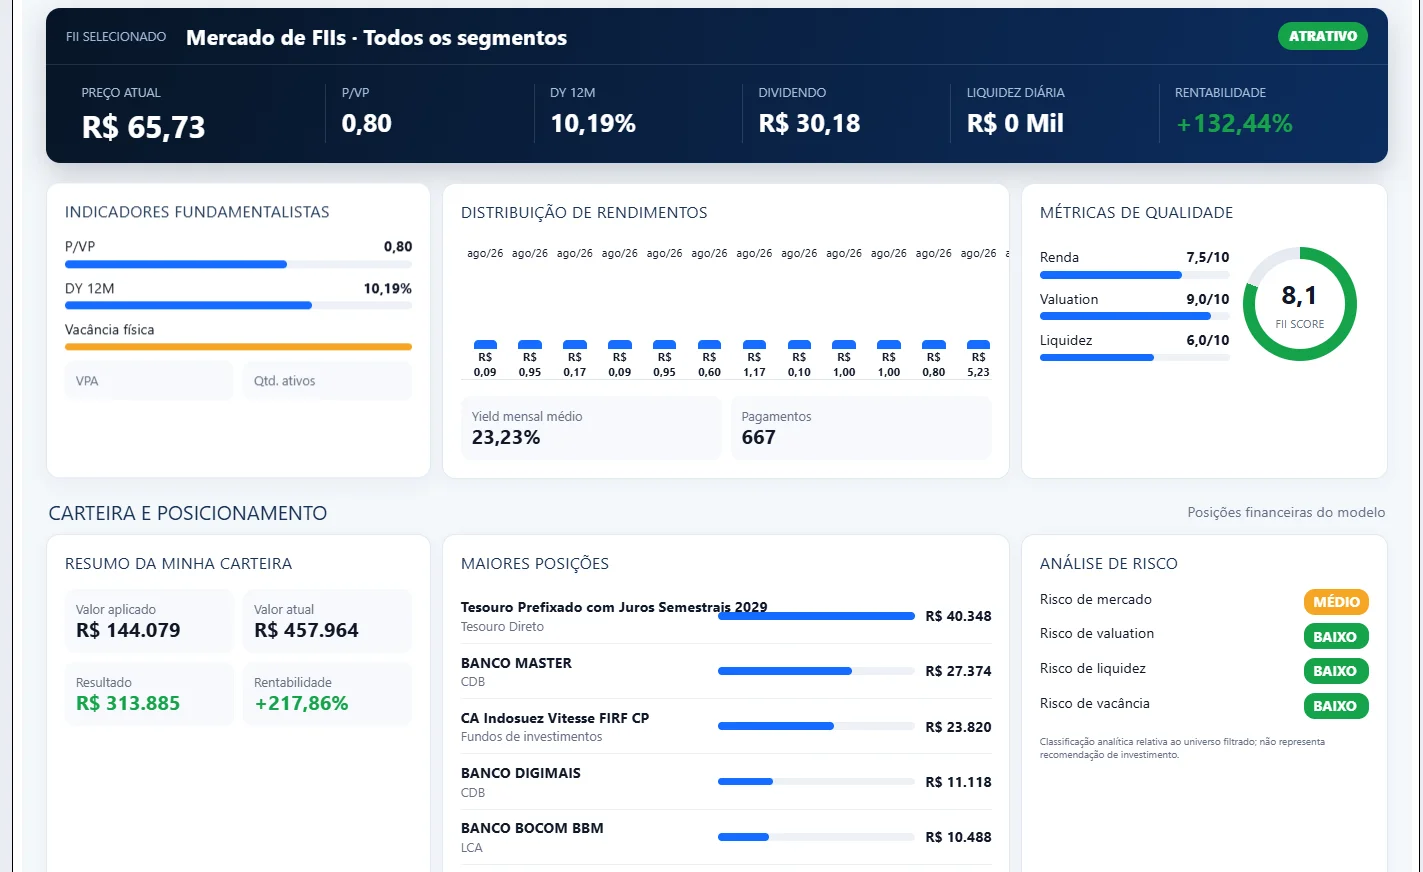1423x872 pixels.
Task: Click the P/VP progress bar under Indicadores Fundamentalistas
Action: (238, 264)
